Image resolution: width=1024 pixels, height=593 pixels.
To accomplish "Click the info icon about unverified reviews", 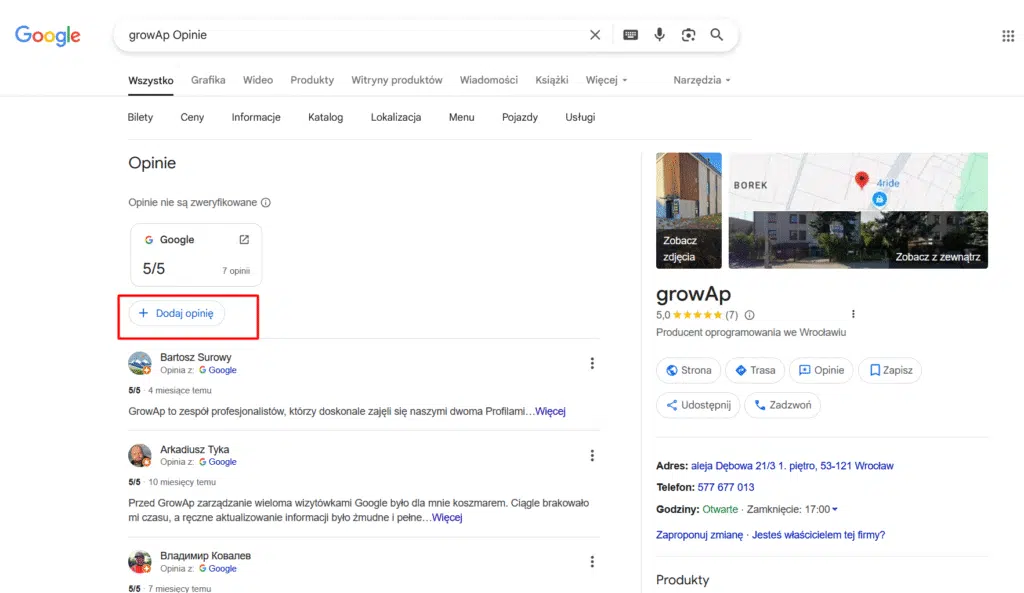I will 264,202.
